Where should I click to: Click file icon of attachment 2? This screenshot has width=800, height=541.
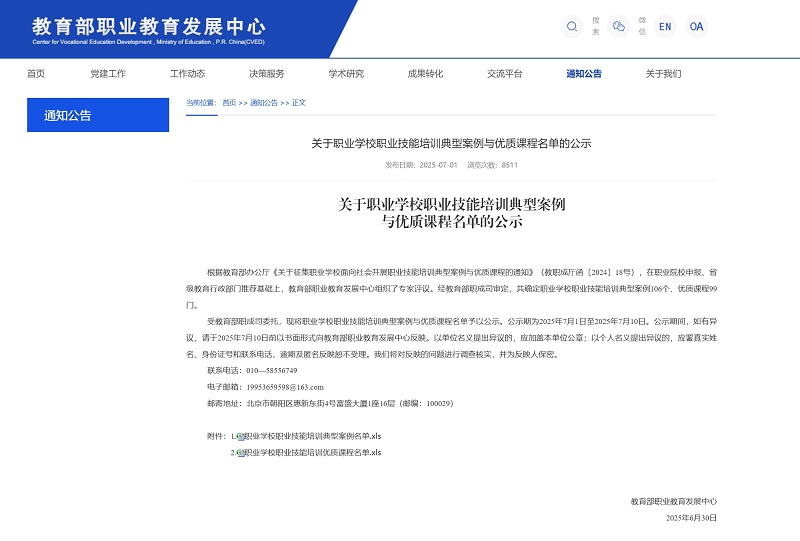(240, 453)
